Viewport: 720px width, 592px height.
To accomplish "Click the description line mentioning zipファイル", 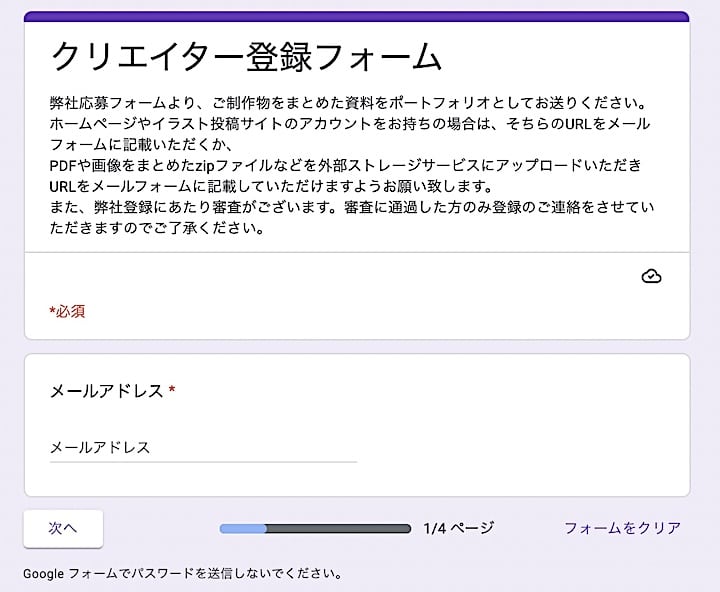I will [345, 165].
